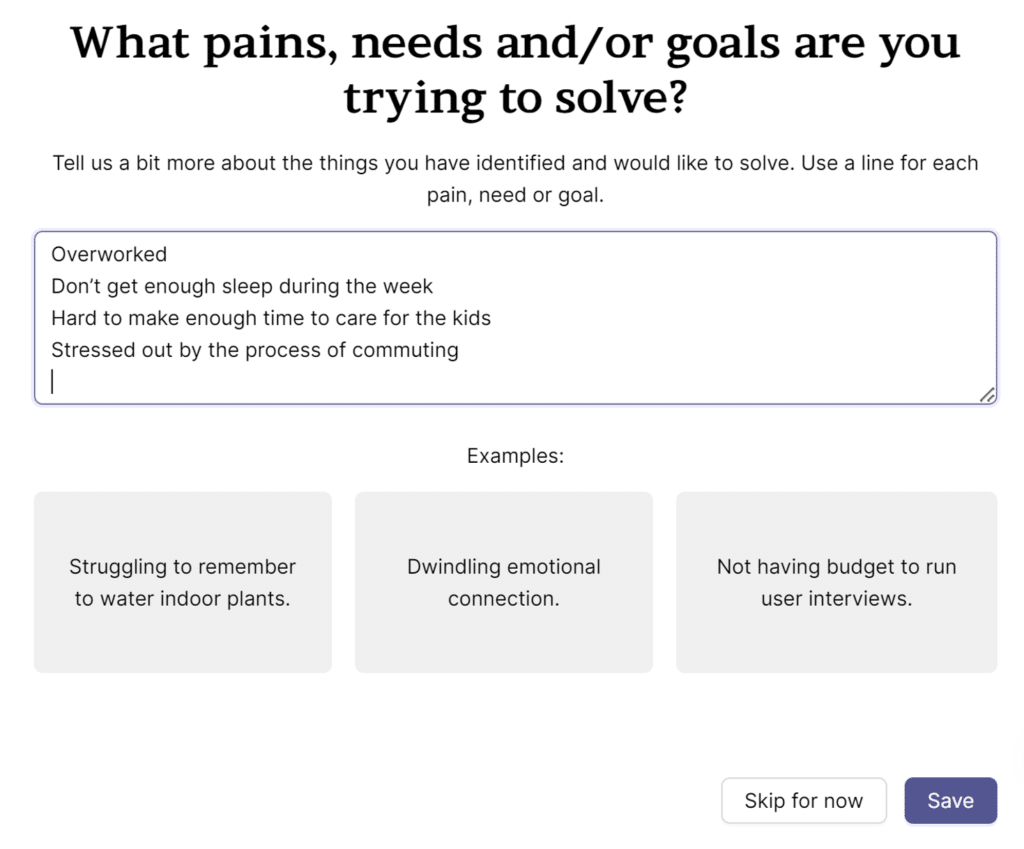Select the user interviews budget example card
The width and height of the screenshot is (1024, 849).
click(x=836, y=582)
